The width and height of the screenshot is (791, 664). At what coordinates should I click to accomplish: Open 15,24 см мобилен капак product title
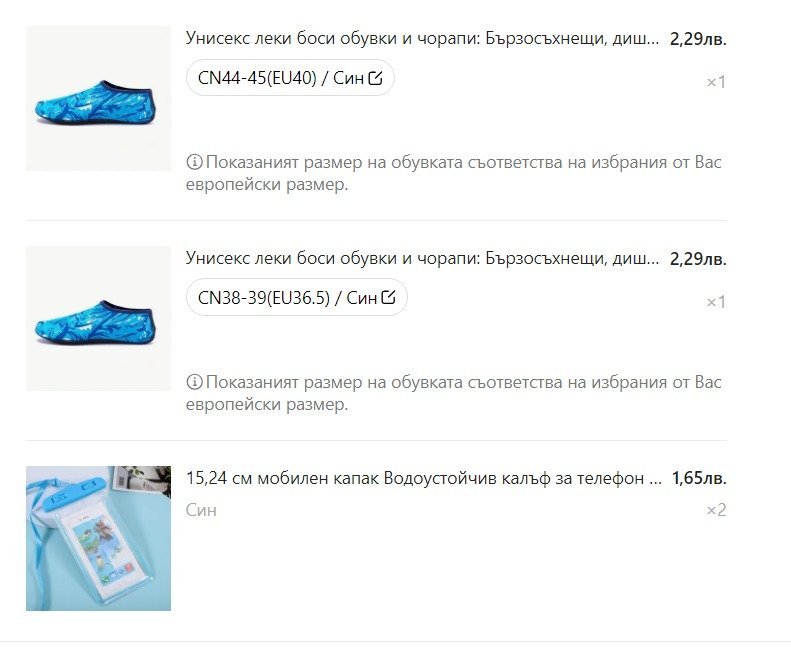424,478
